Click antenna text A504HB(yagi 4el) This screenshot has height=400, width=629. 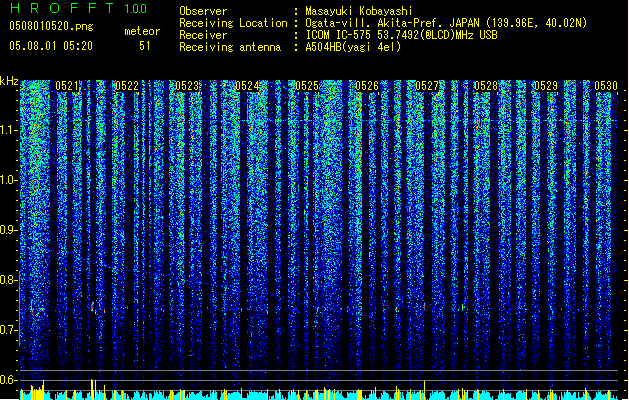point(353,47)
